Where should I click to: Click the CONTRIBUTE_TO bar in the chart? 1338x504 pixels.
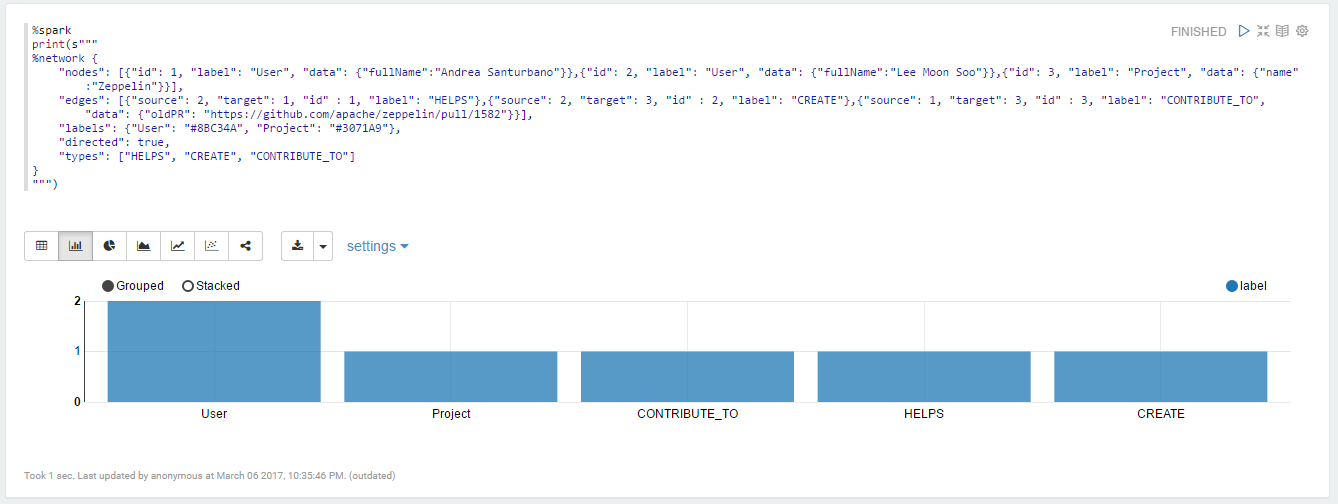point(687,377)
